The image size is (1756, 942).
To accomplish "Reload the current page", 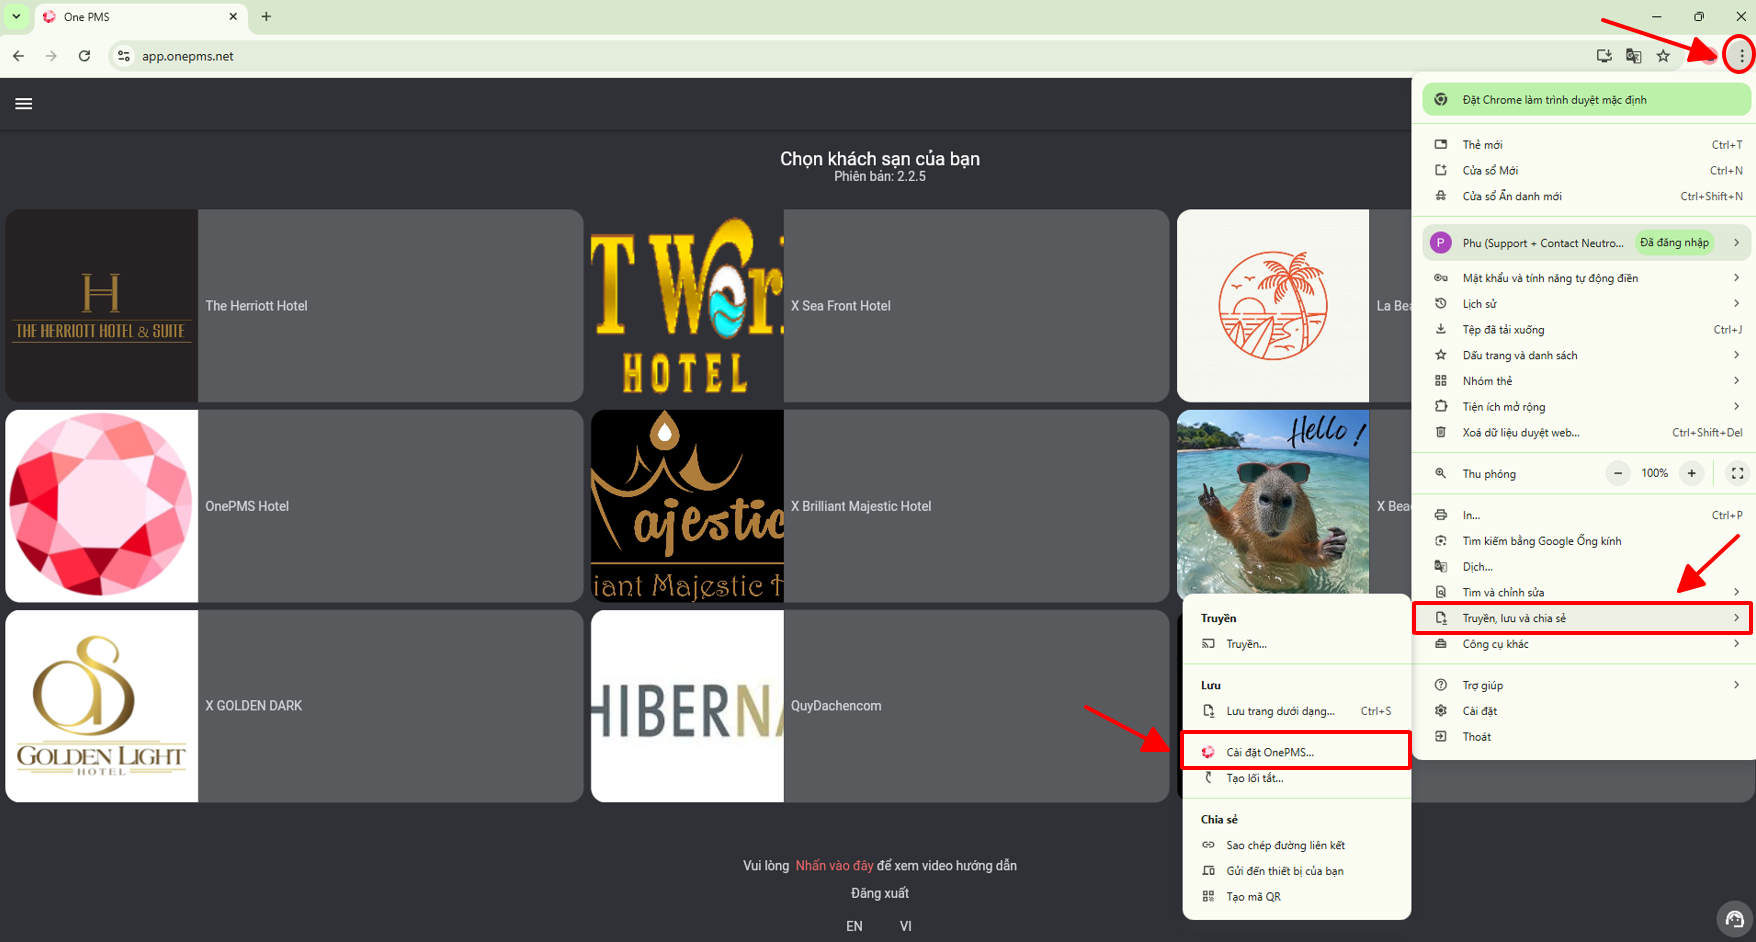I will 85,56.
